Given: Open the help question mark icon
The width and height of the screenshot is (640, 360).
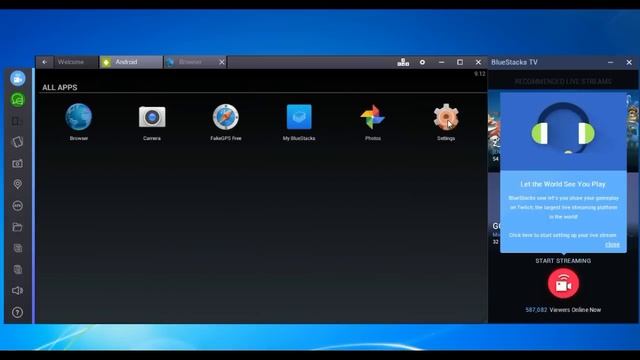Looking at the screenshot, I should click(17, 312).
